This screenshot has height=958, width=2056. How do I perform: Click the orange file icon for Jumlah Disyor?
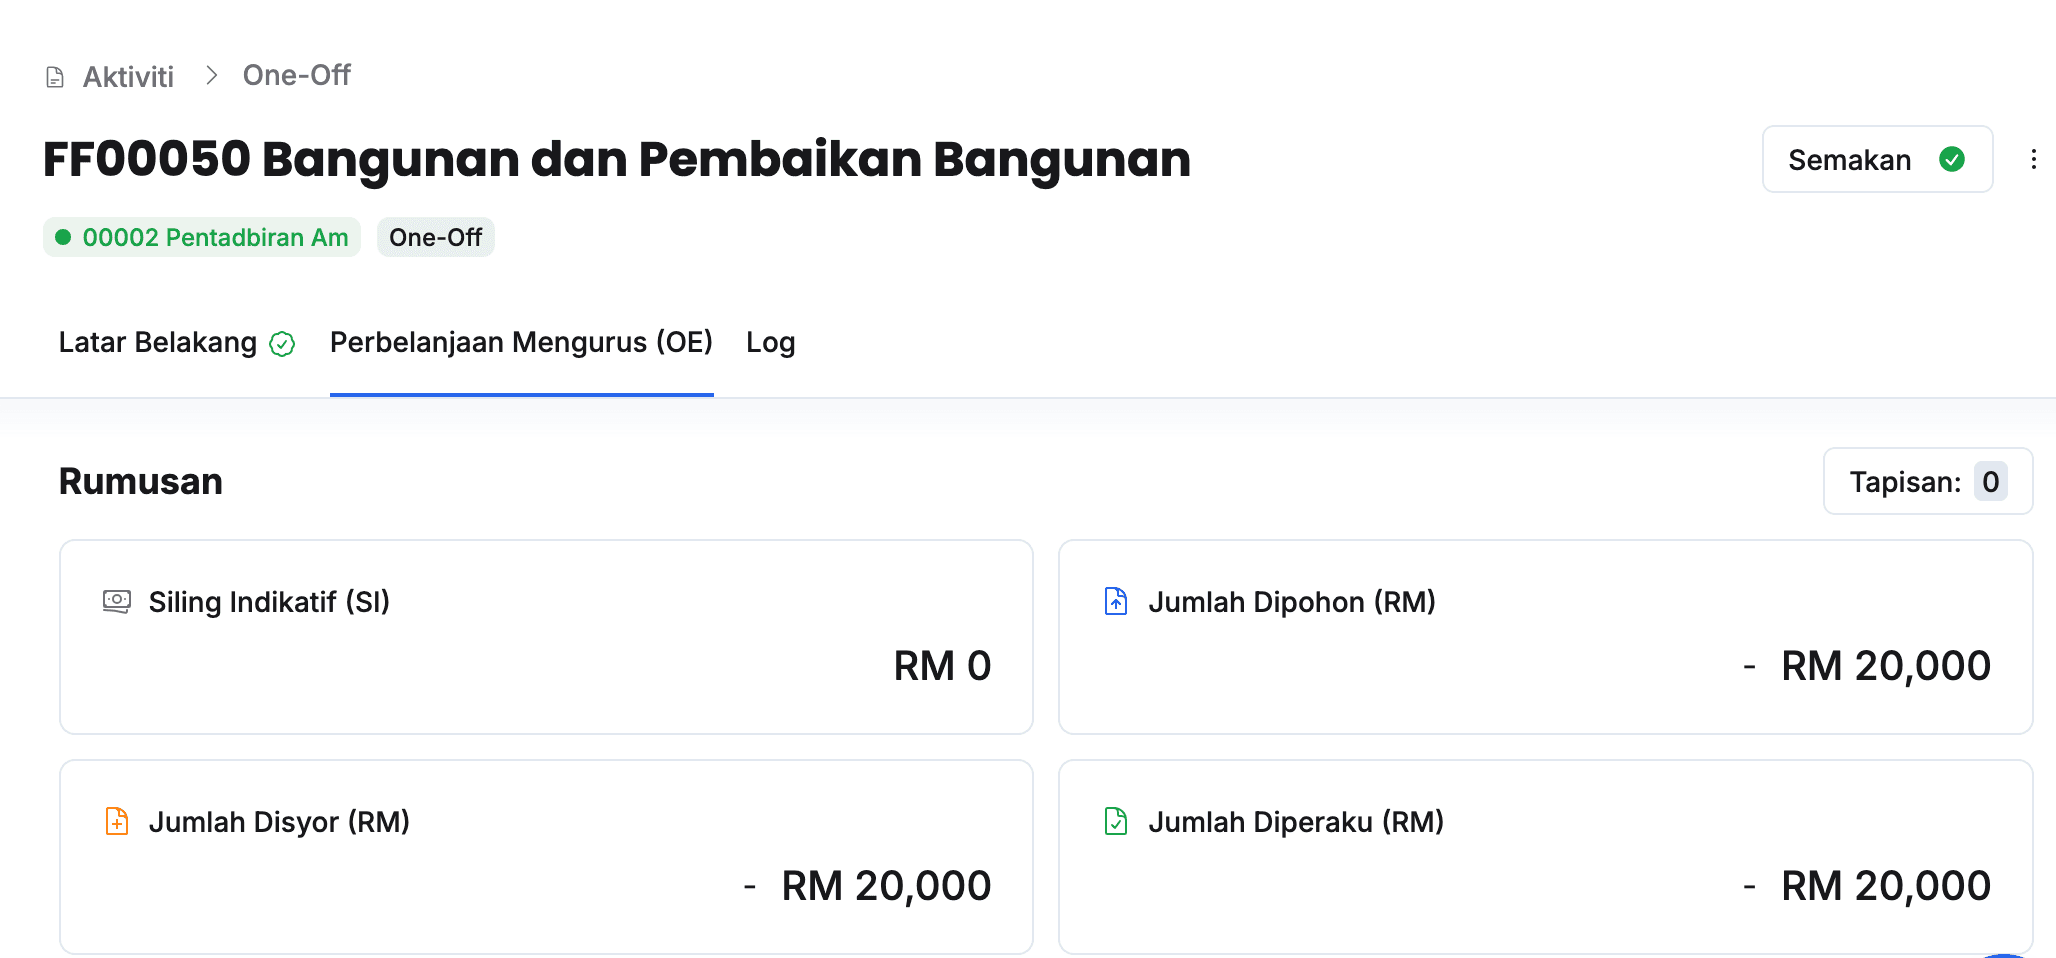[117, 821]
